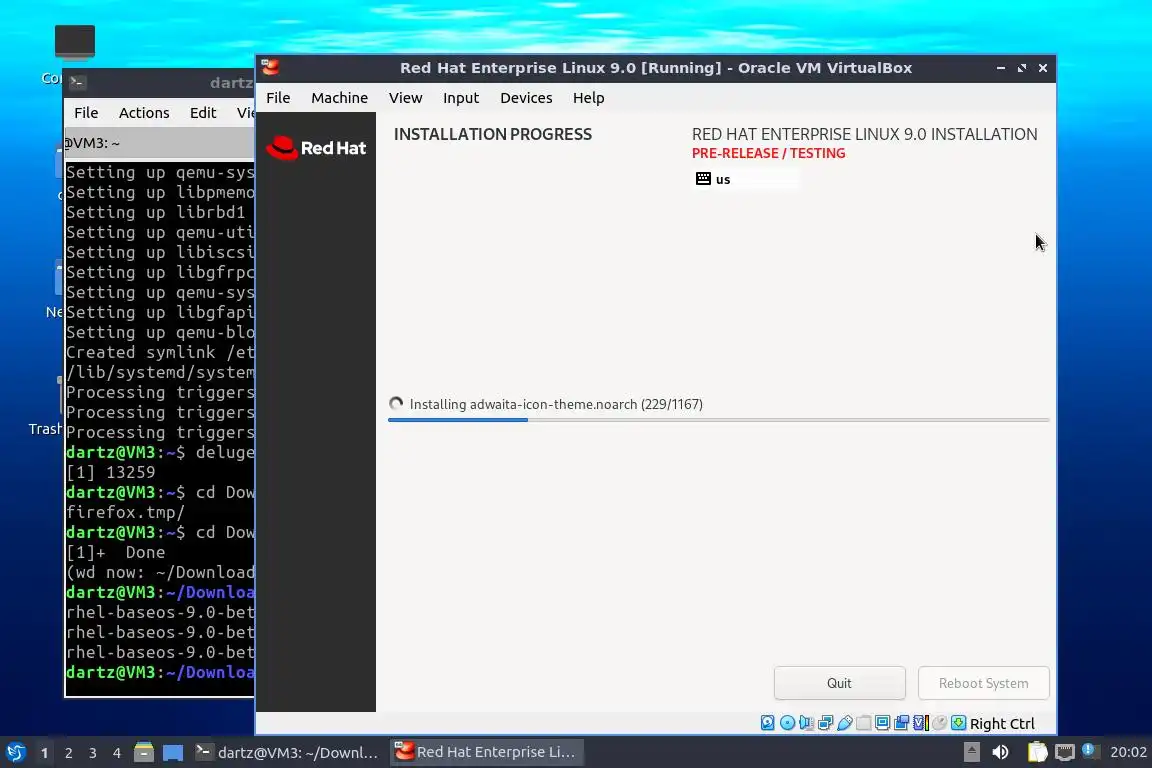Screen dimensions: 1152x768
Task: Switch to workspace 2
Action: [68, 753]
